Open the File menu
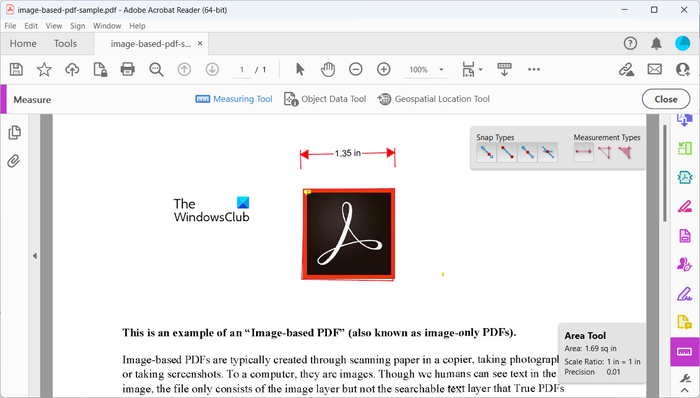The image size is (700, 398). 10,26
